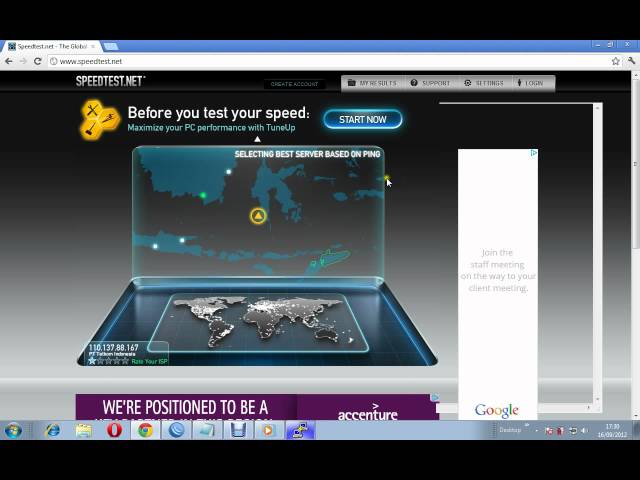Go back with the browser back arrow
This screenshot has width=640, height=480.
[x=9, y=61]
